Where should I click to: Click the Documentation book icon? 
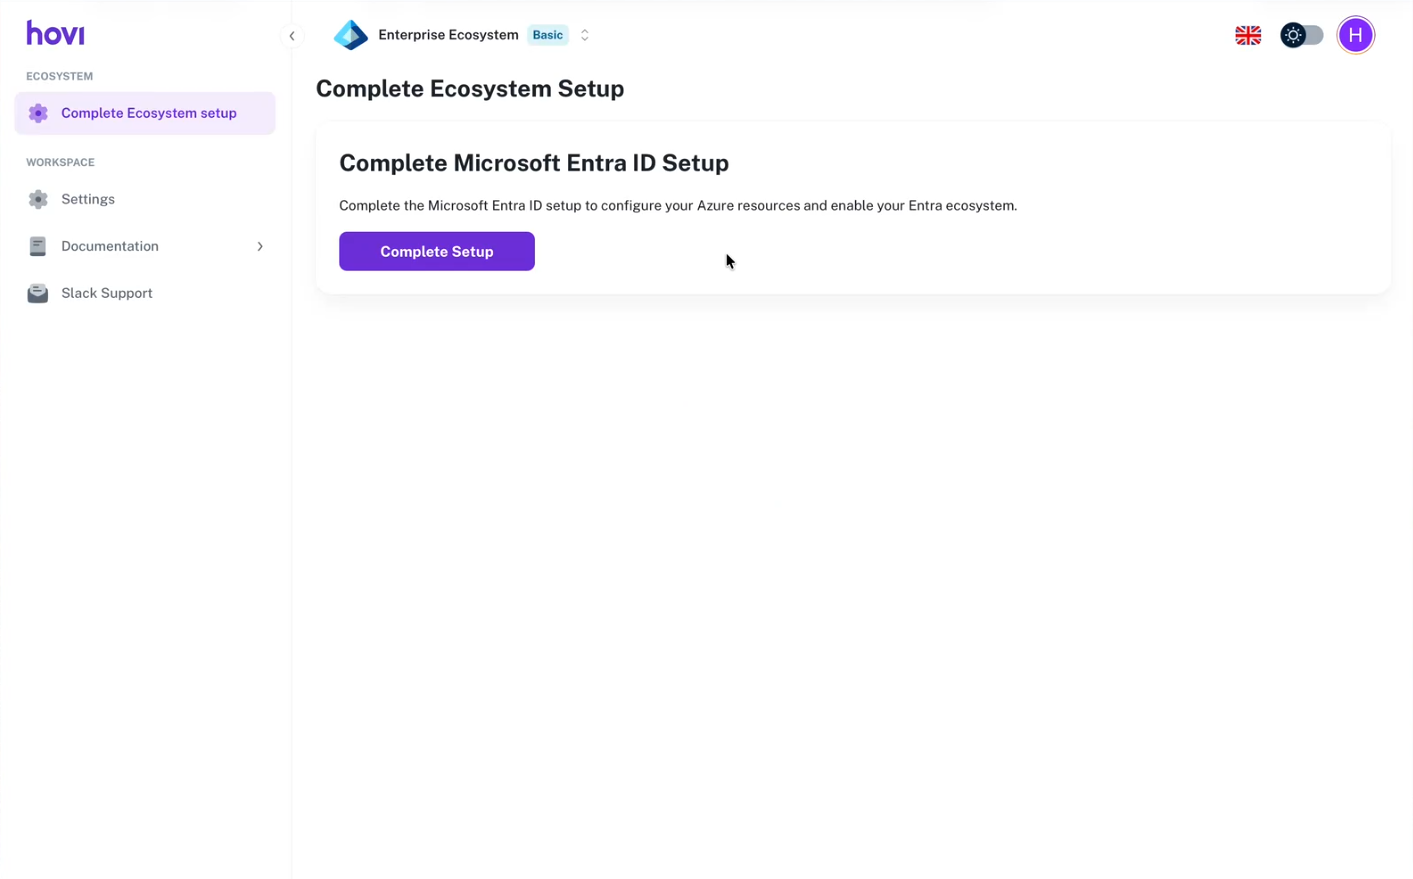38,246
